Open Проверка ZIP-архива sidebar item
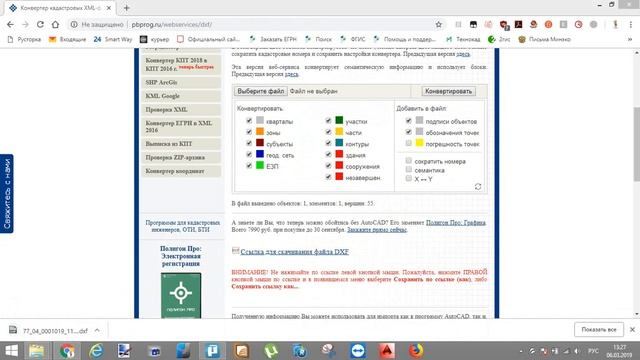Screen dimensions: 640x360 (181, 158)
